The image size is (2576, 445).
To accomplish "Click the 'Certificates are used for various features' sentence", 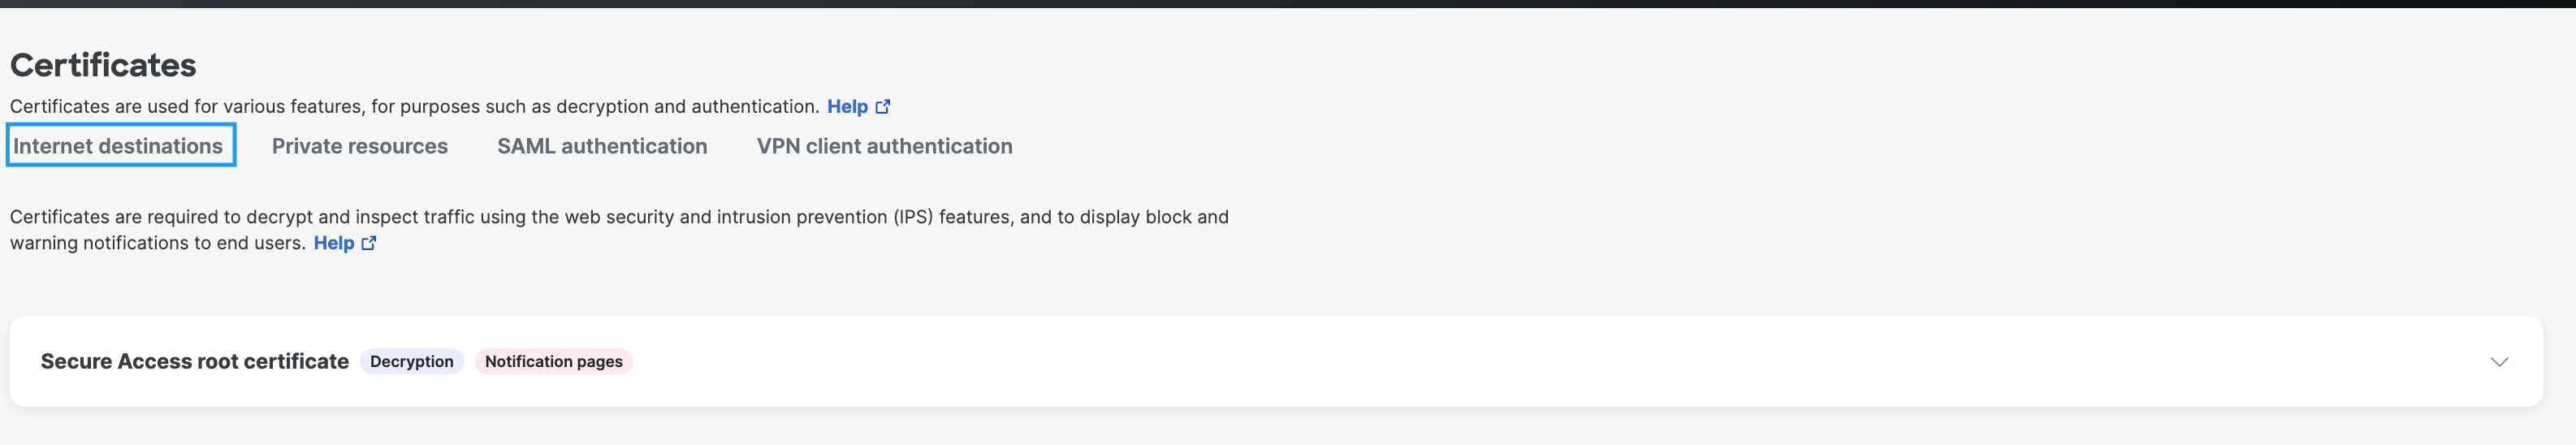I will click(x=414, y=106).
